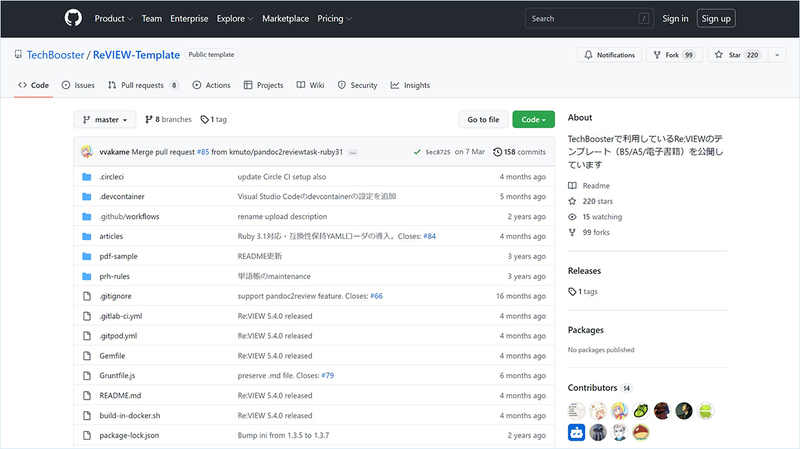Image resolution: width=800 pixels, height=449 pixels.
Task: Open TechBooster owner profile link
Action: tap(55, 55)
